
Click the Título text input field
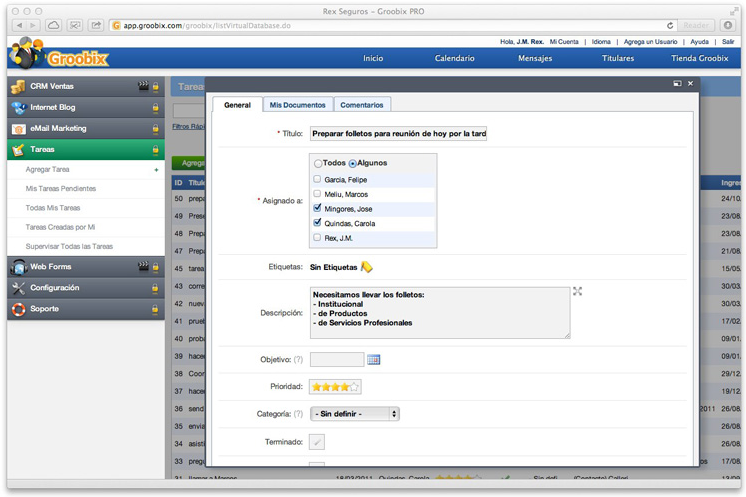click(x=398, y=133)
